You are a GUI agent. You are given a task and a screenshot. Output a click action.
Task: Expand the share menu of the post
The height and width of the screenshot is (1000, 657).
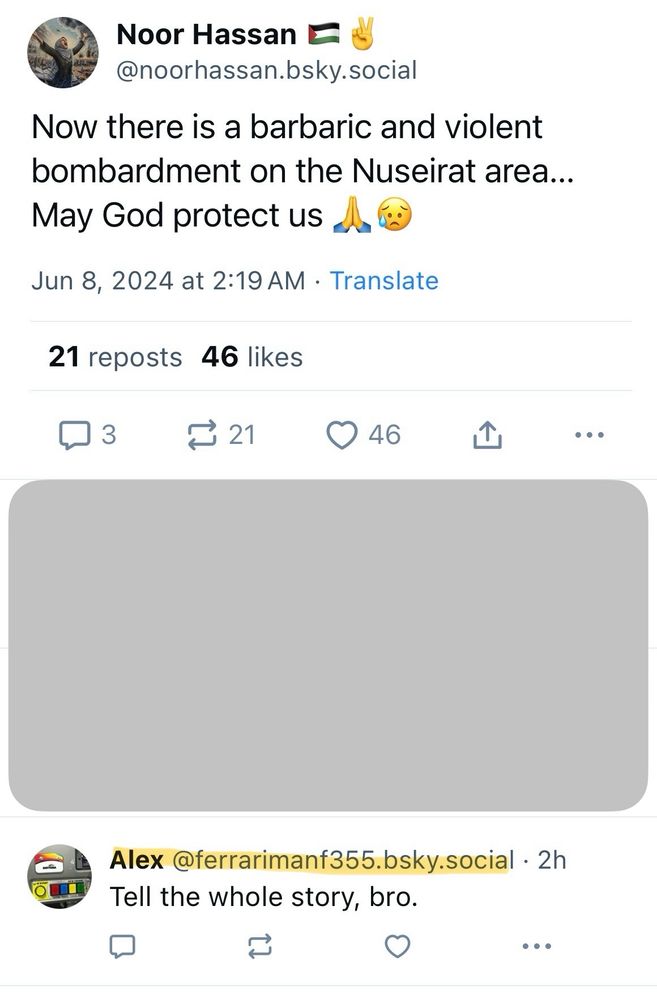tap(487, 434)
